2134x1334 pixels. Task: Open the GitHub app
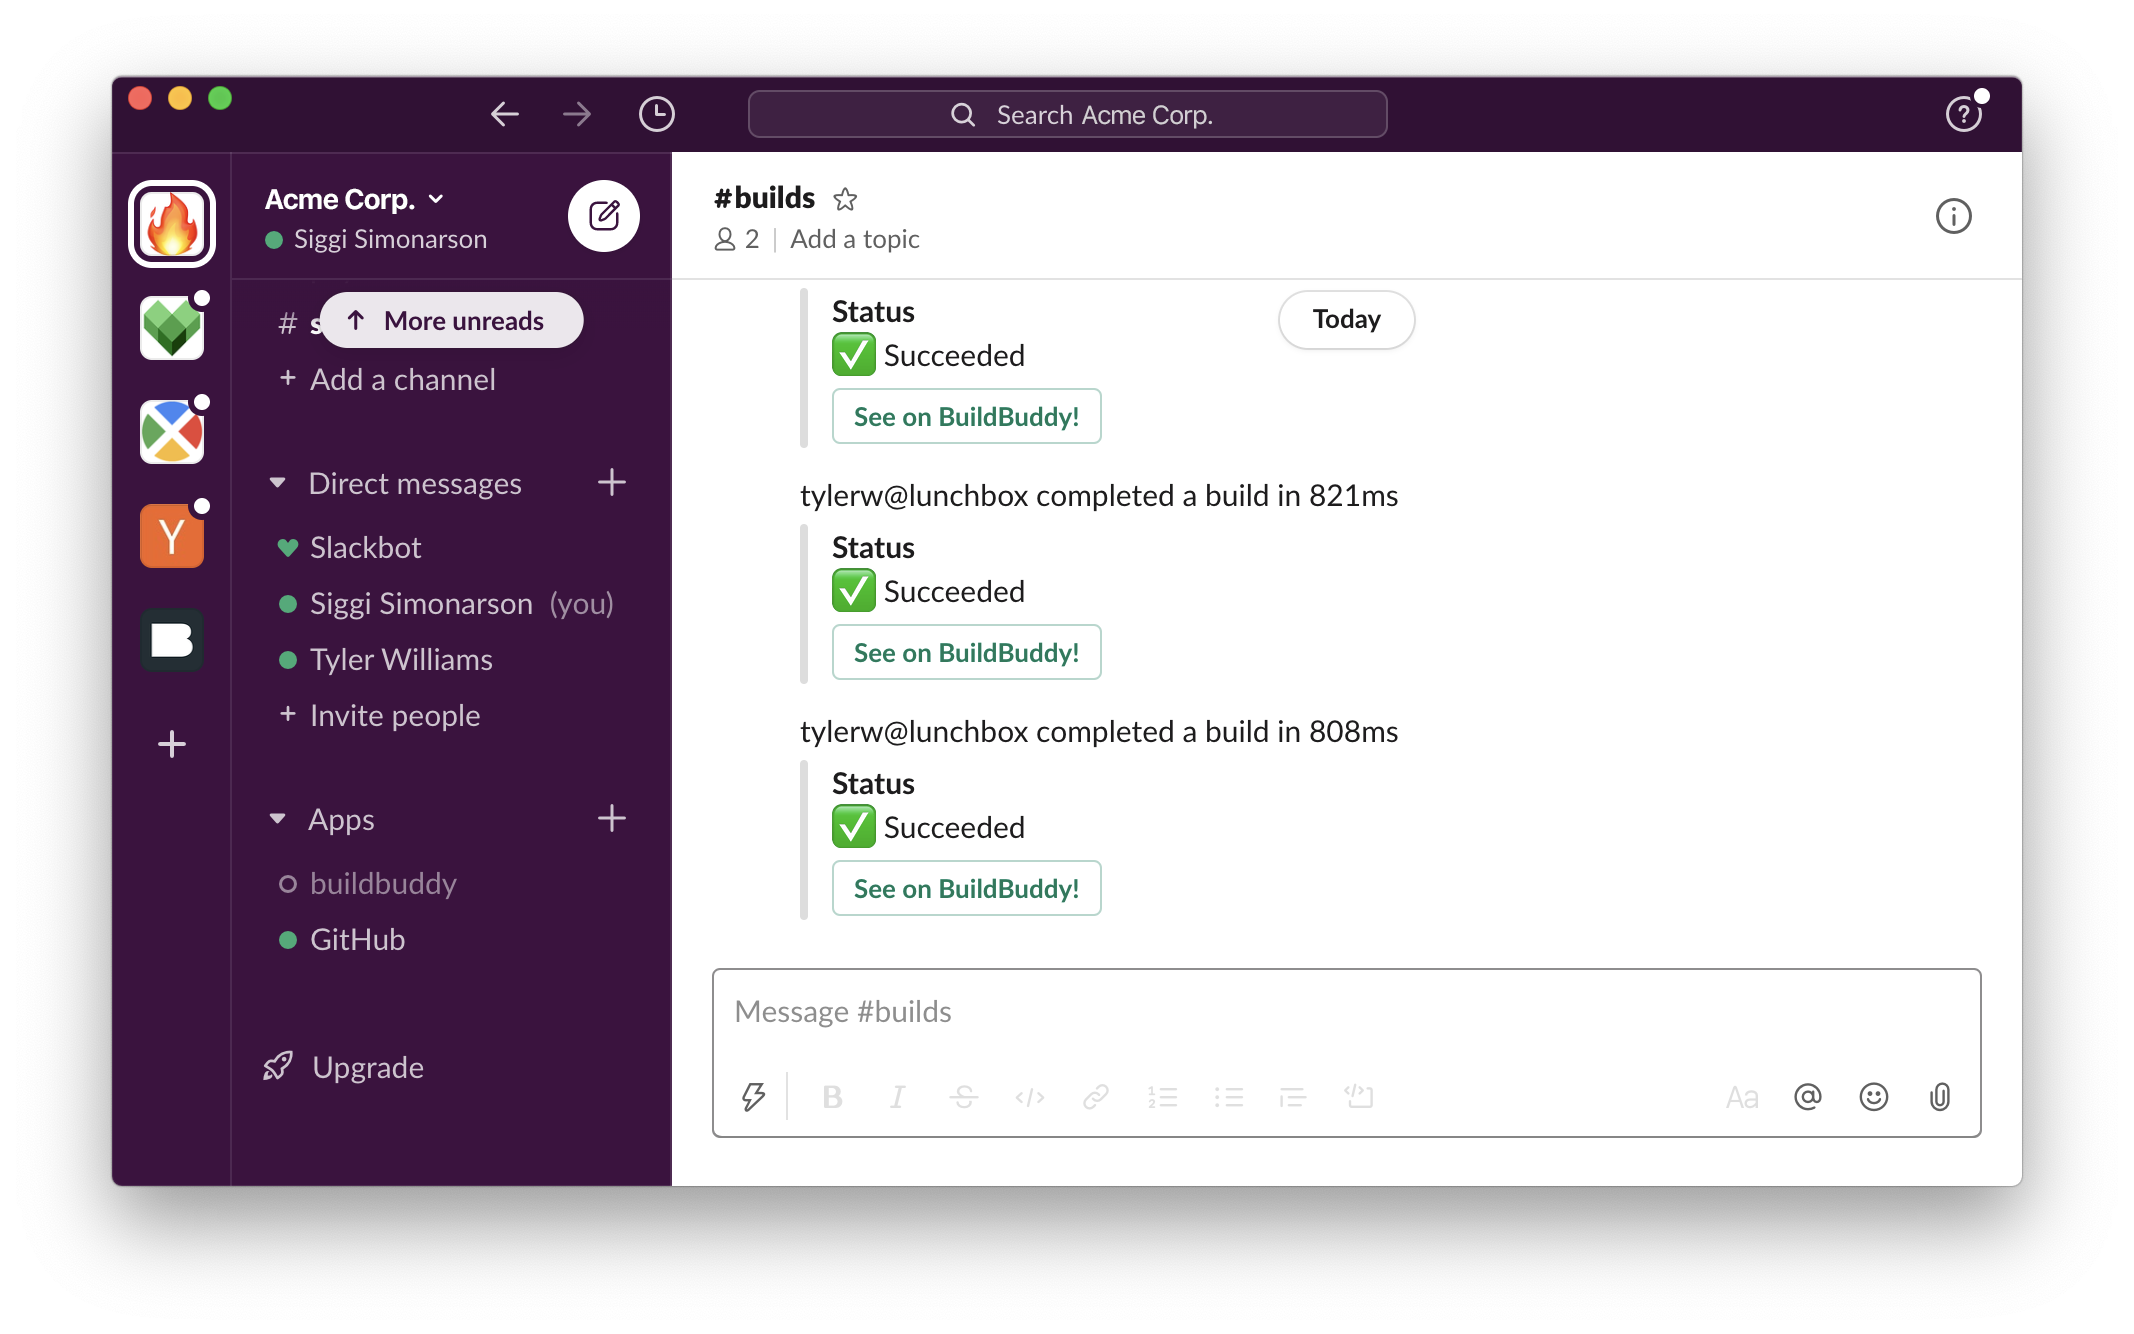coord(342,940)
